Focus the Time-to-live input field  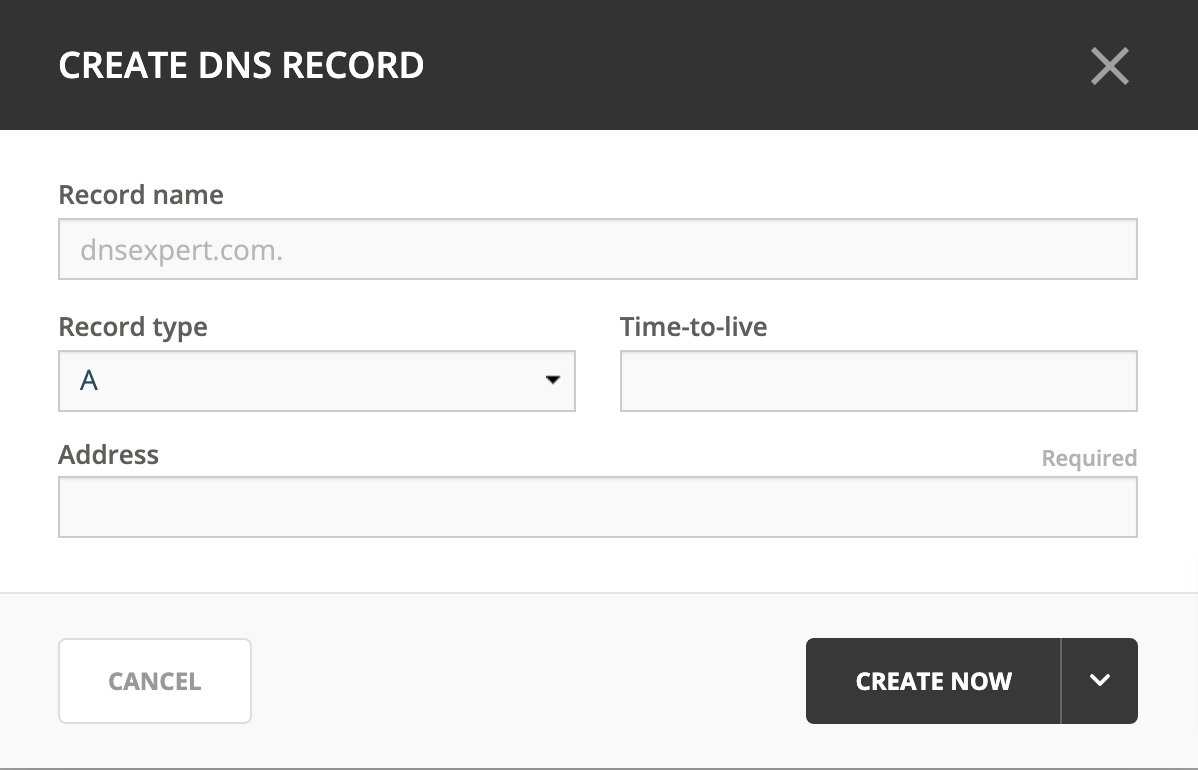coord(879,380)
